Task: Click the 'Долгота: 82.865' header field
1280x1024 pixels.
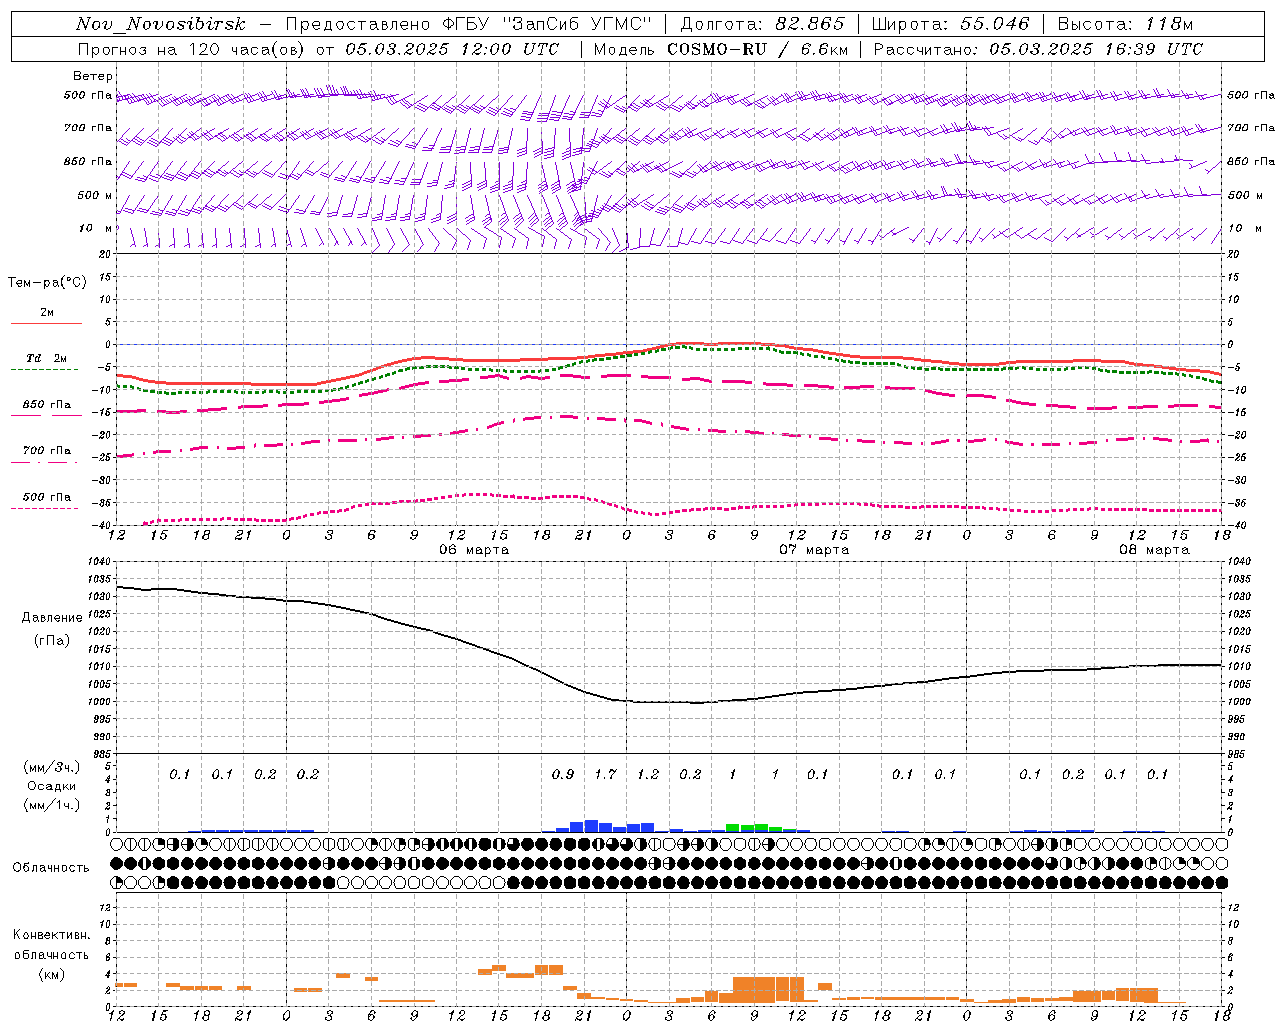Action: point(762,24)
